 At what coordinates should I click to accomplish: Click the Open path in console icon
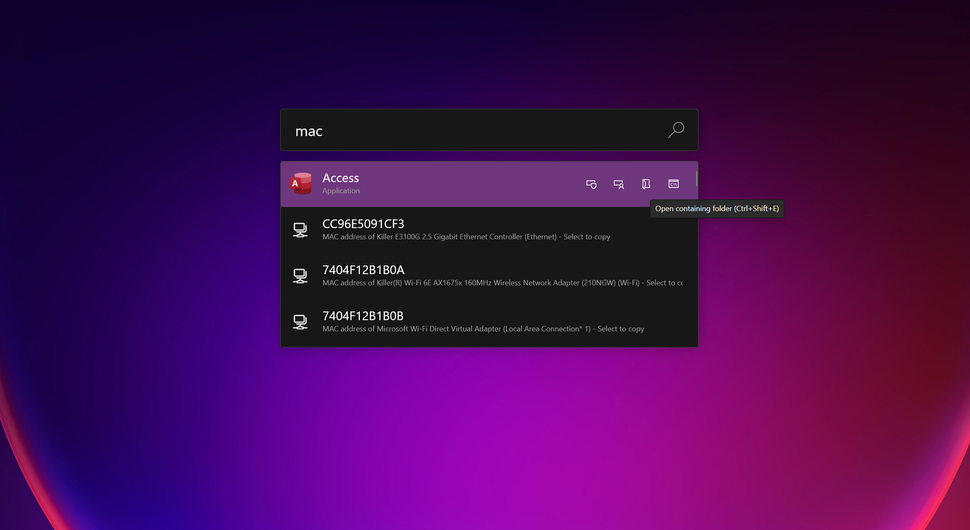(674, 184)
